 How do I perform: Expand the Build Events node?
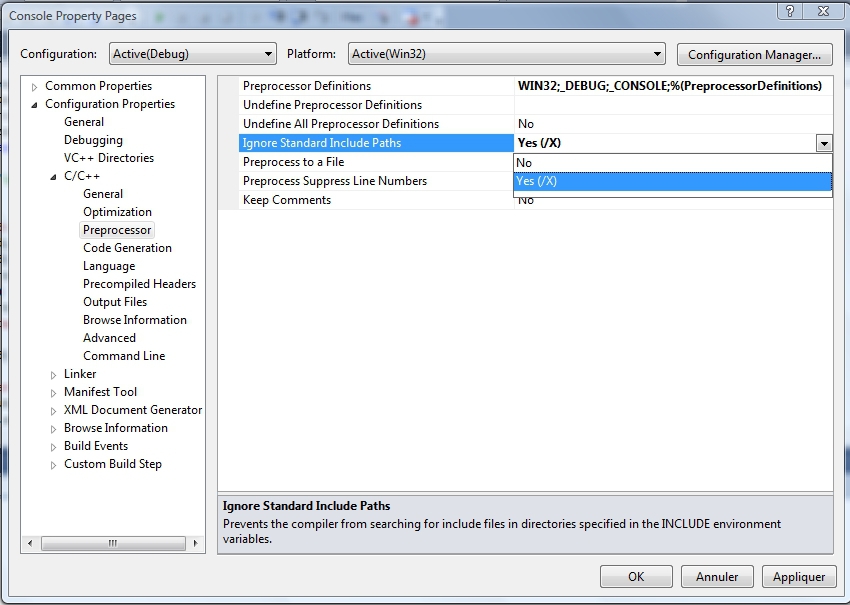click(x=54, y=447)
